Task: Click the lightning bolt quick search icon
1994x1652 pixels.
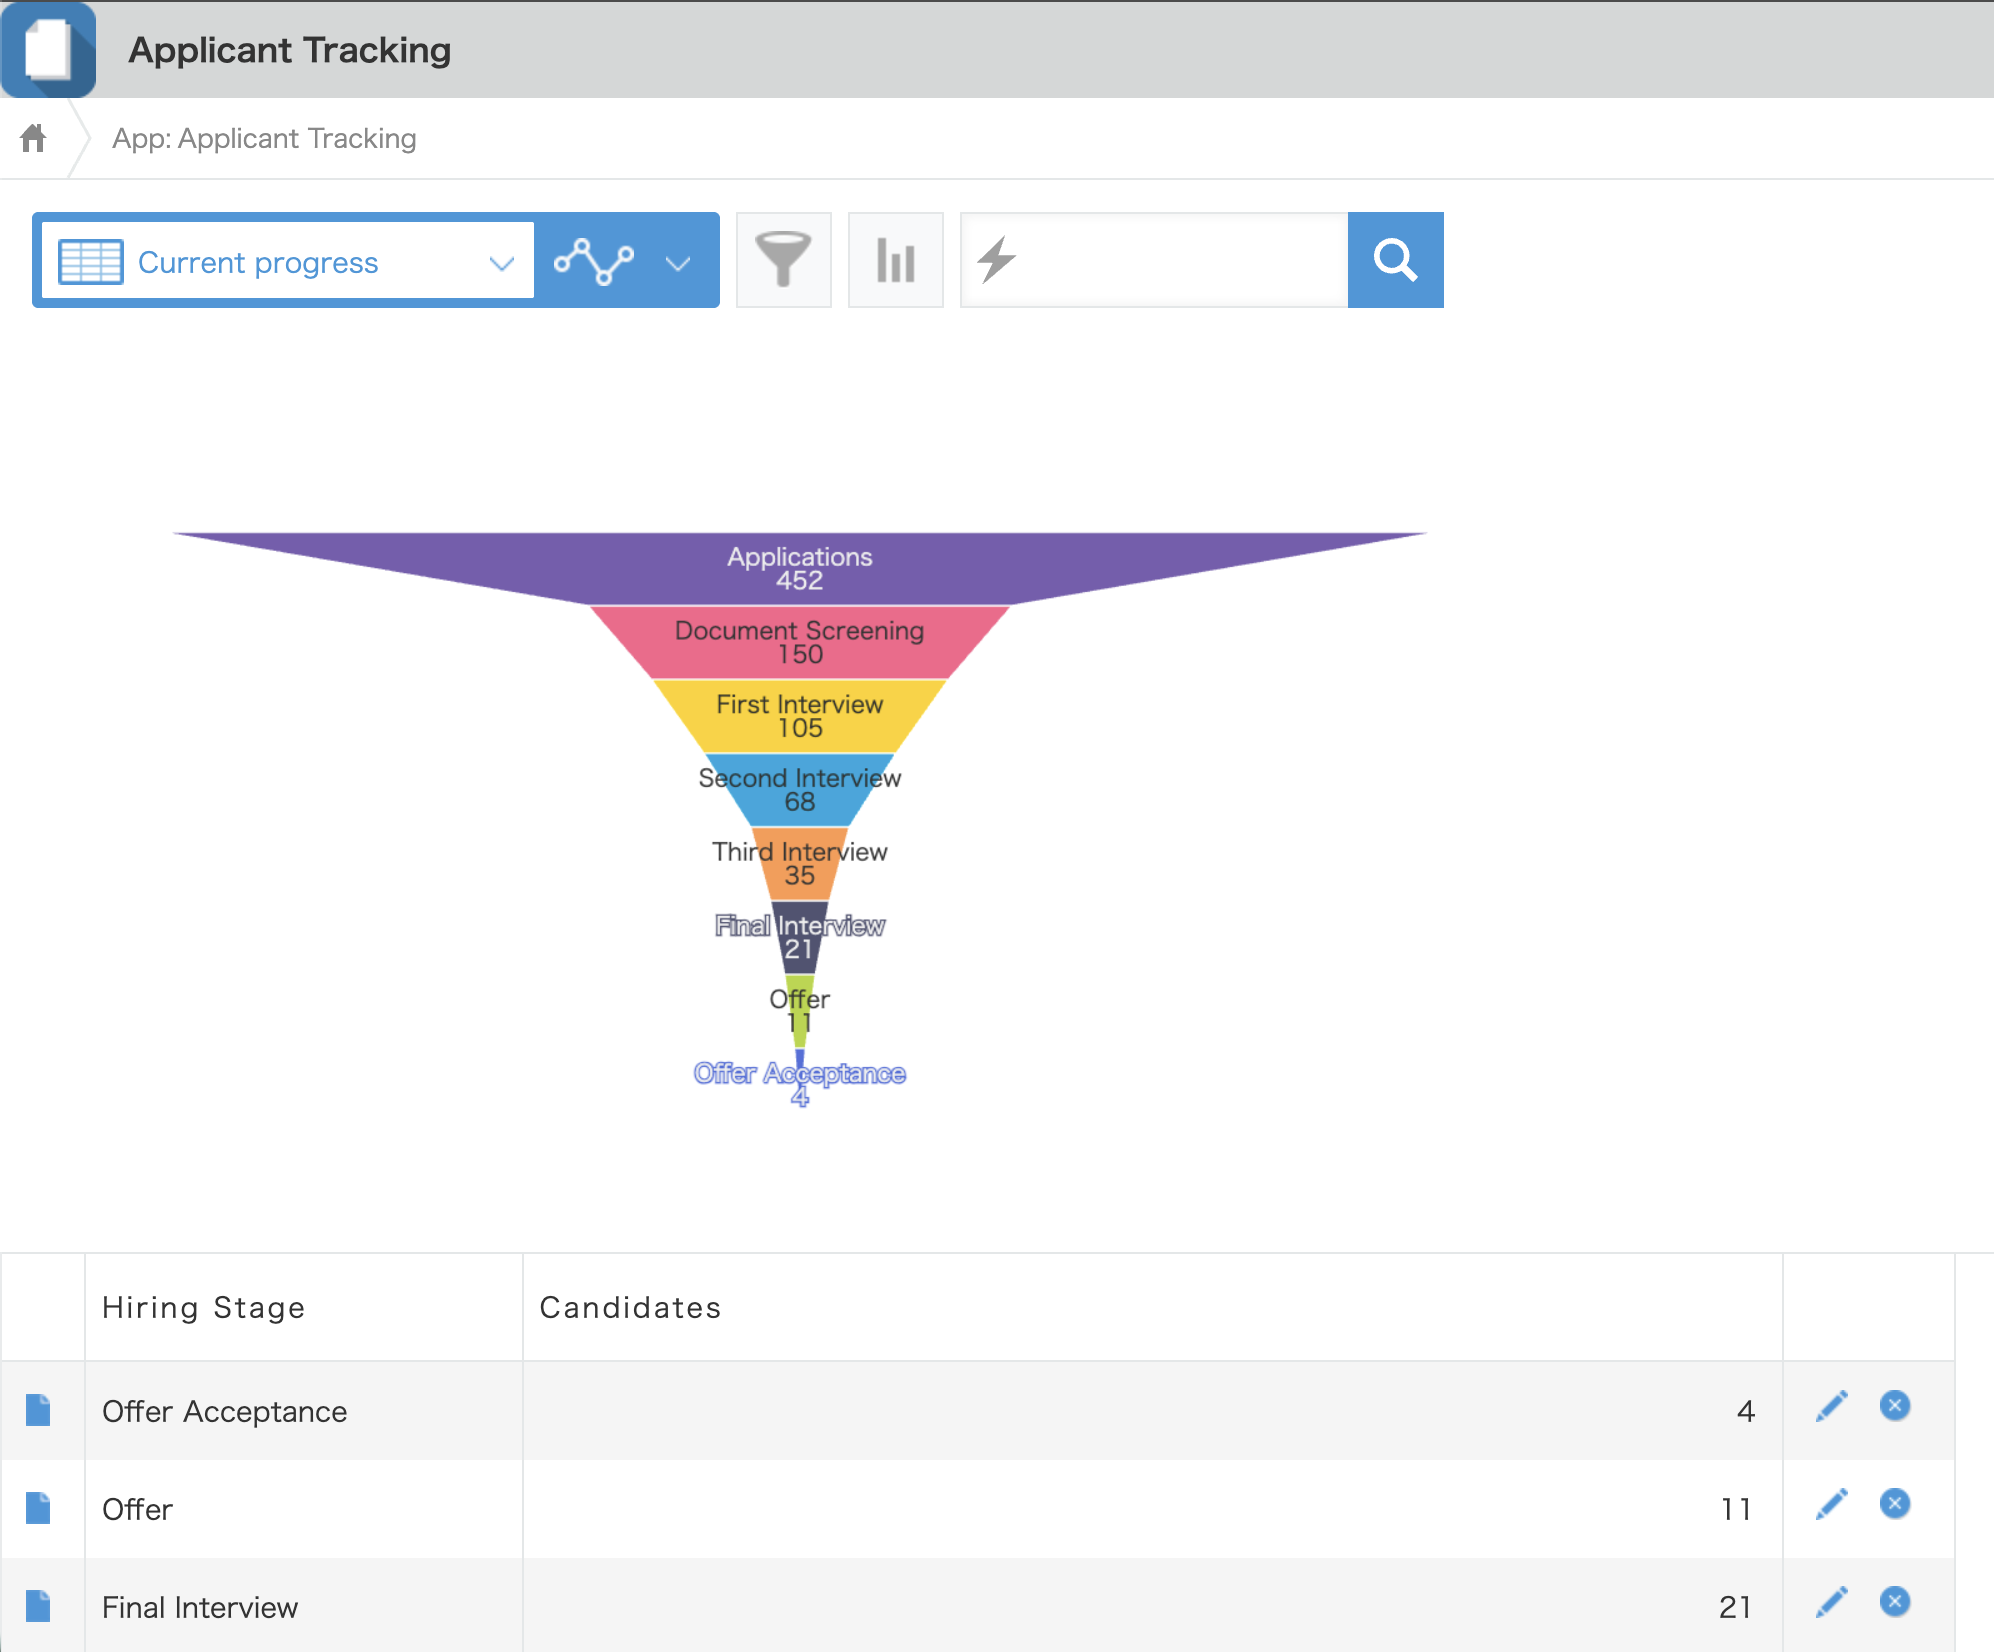Action: pos(996,260)
